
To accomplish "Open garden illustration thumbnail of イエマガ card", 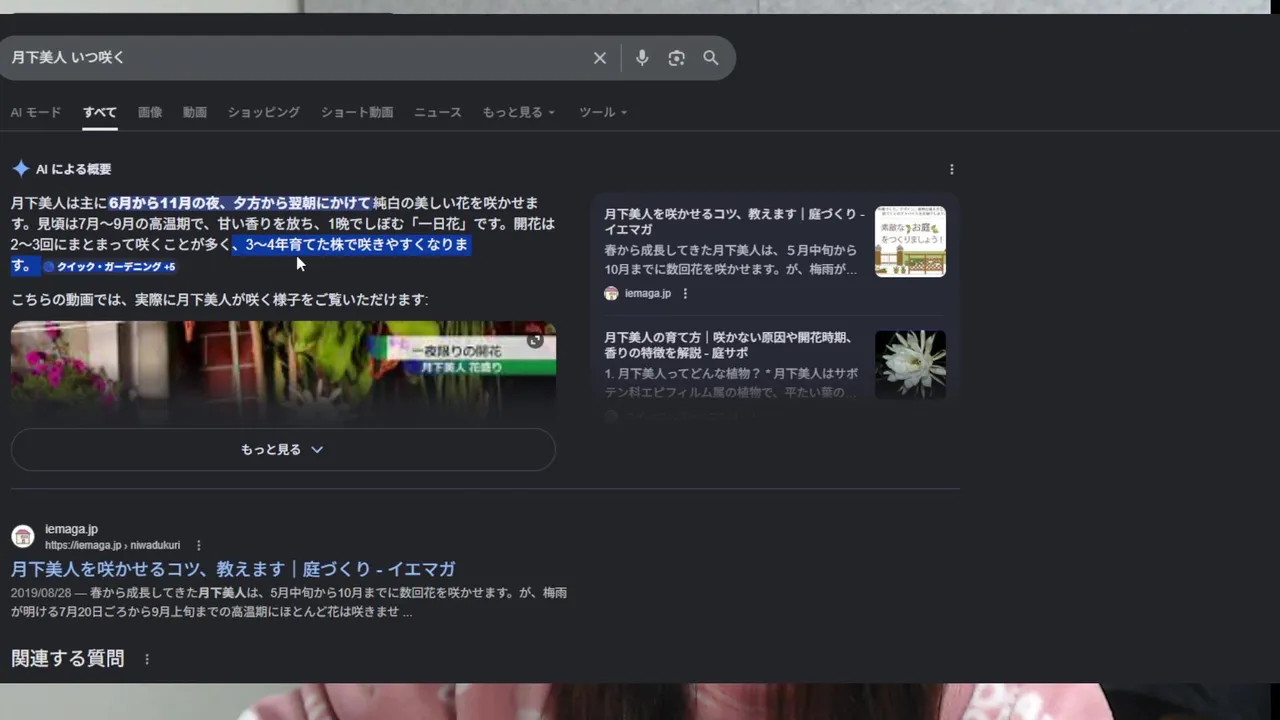I will pos(910,241).
